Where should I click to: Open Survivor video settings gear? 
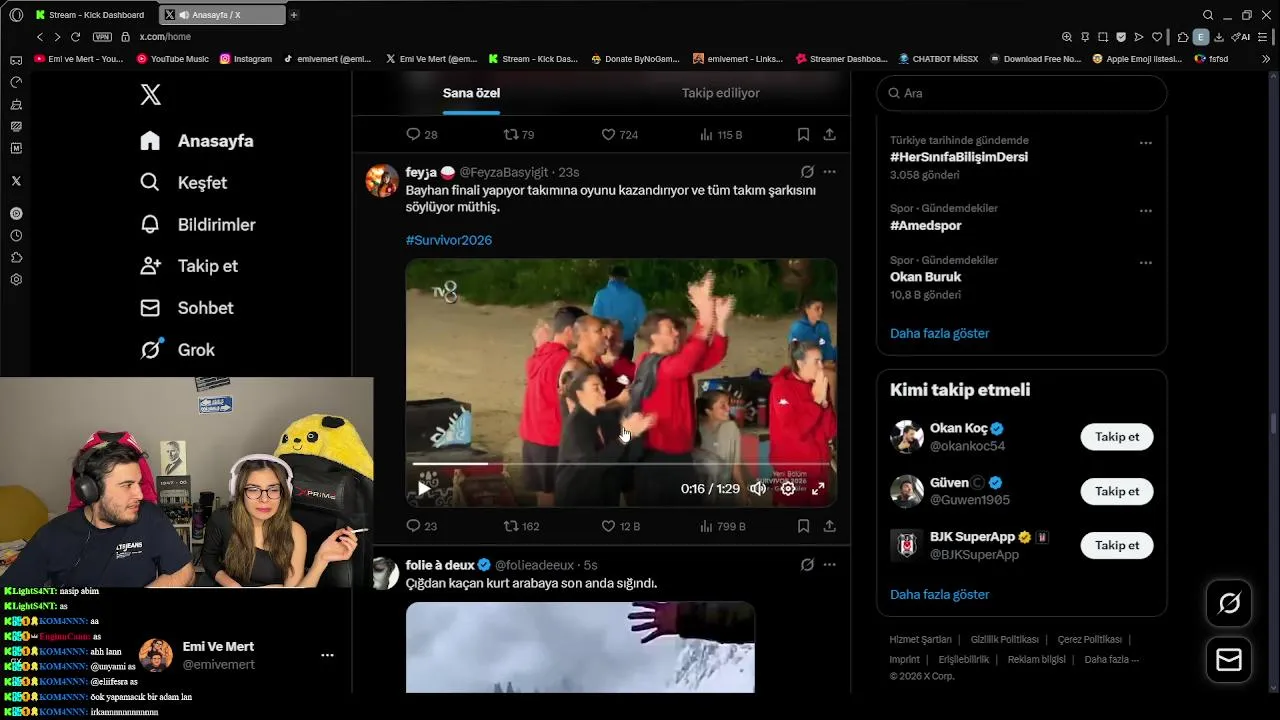(x=788, y=489)
